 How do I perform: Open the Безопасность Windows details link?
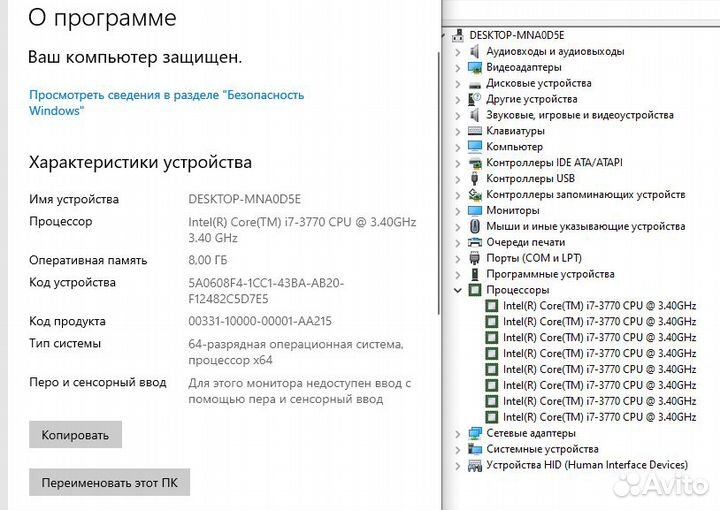point(166,103)
